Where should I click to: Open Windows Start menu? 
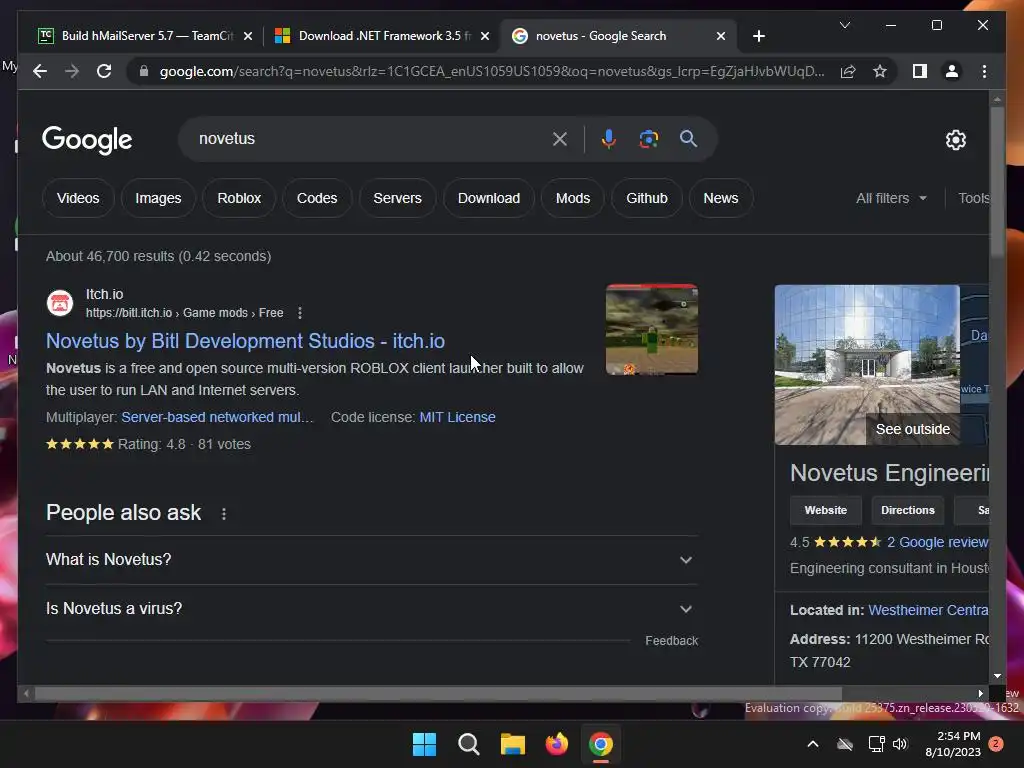coord(424,744)
